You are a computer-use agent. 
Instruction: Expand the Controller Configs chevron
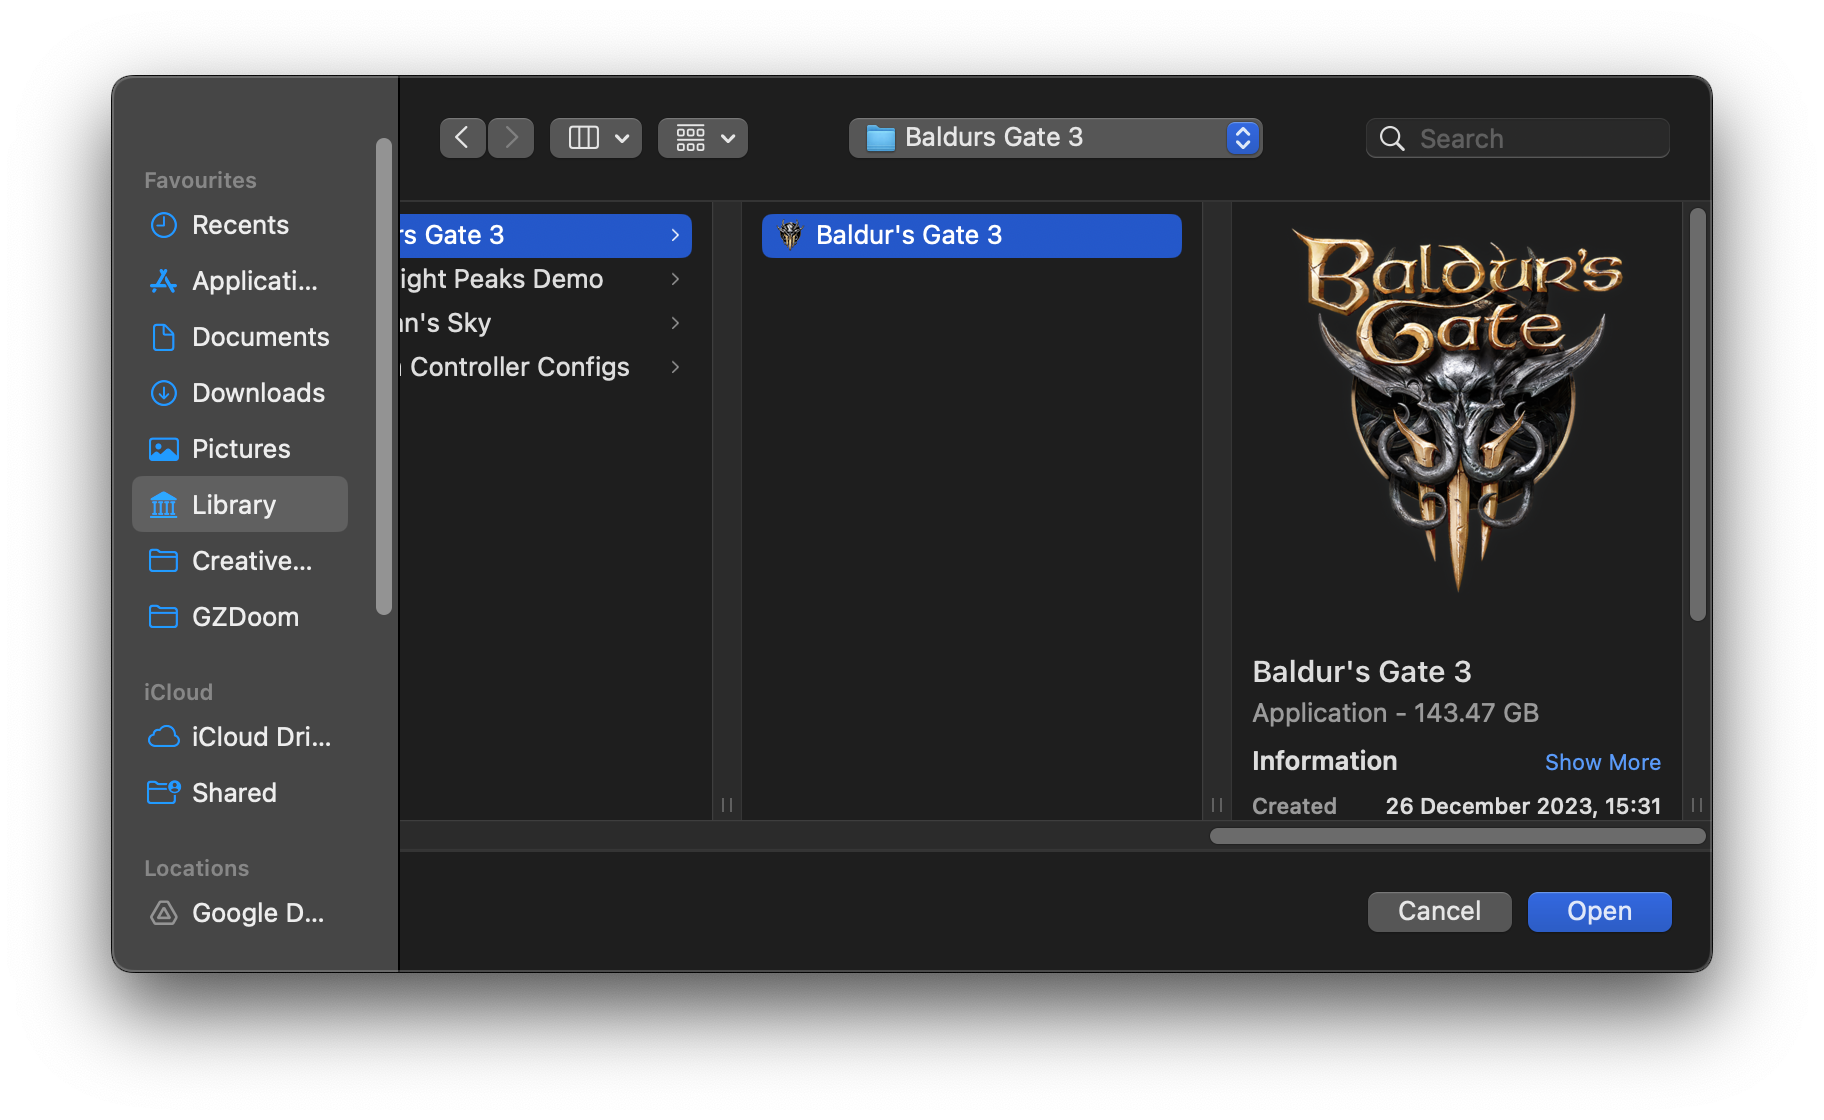[676, 367]
